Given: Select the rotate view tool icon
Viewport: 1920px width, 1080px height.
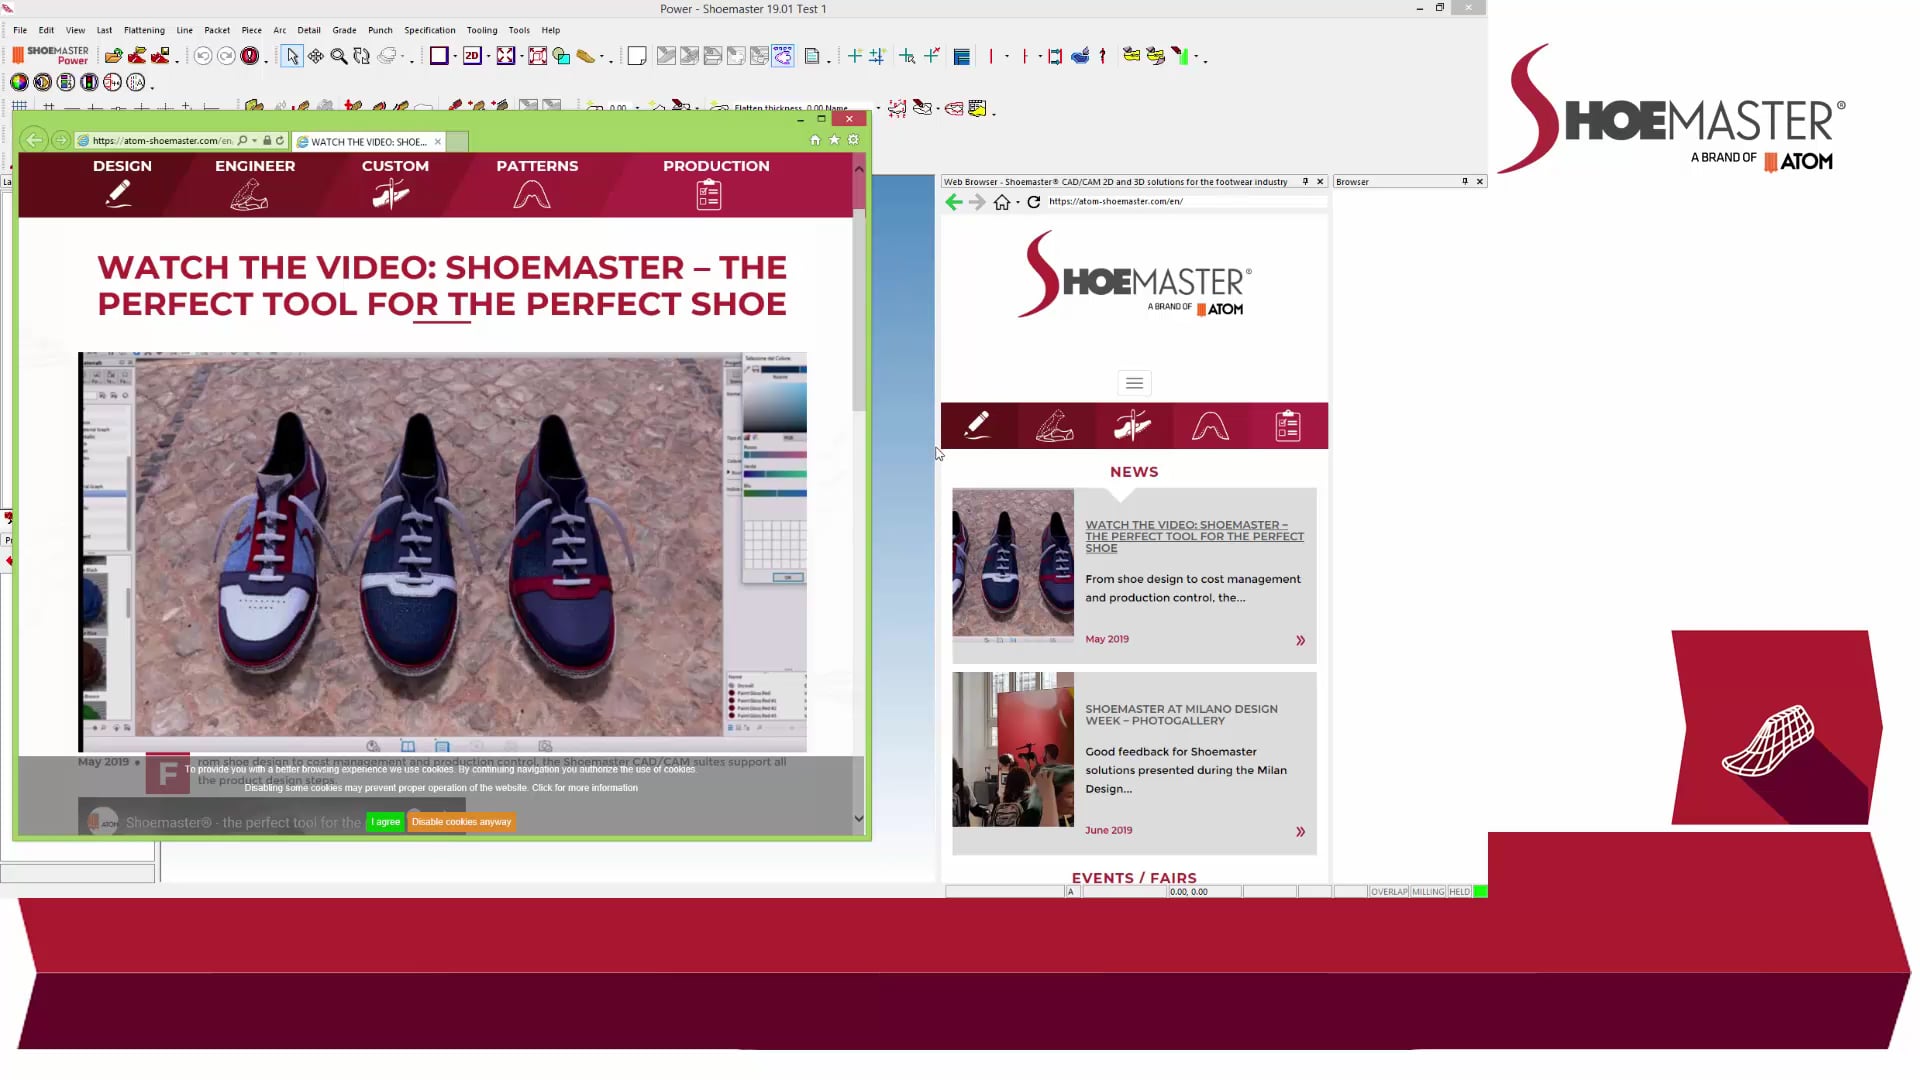Looking at the screenshot, I should 361,56.
